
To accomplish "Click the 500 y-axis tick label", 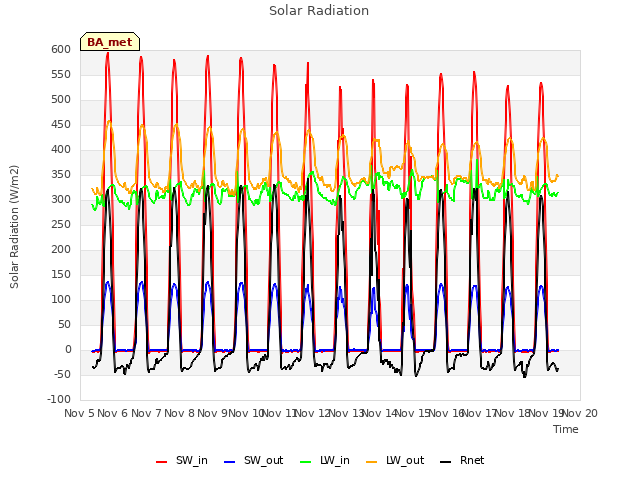I will pos(61,100).
